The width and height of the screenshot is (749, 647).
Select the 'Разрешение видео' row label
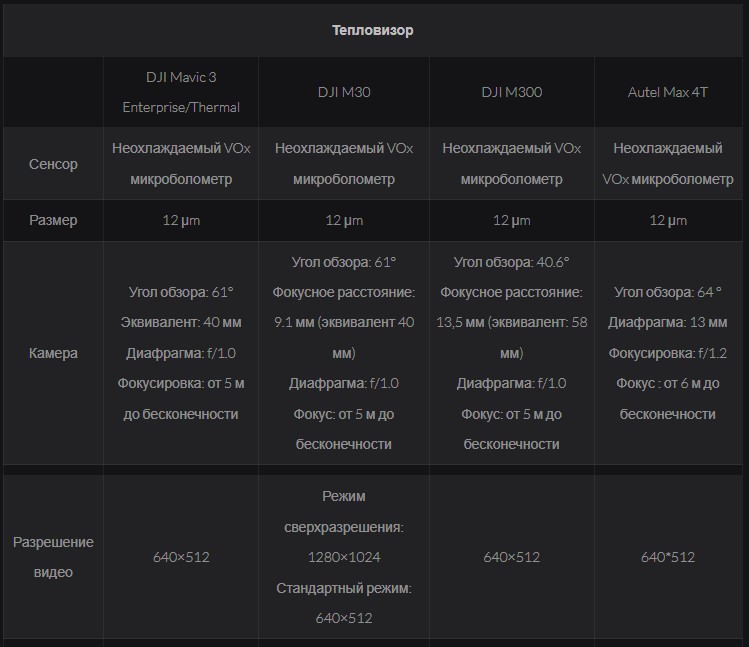coord(53,557)
